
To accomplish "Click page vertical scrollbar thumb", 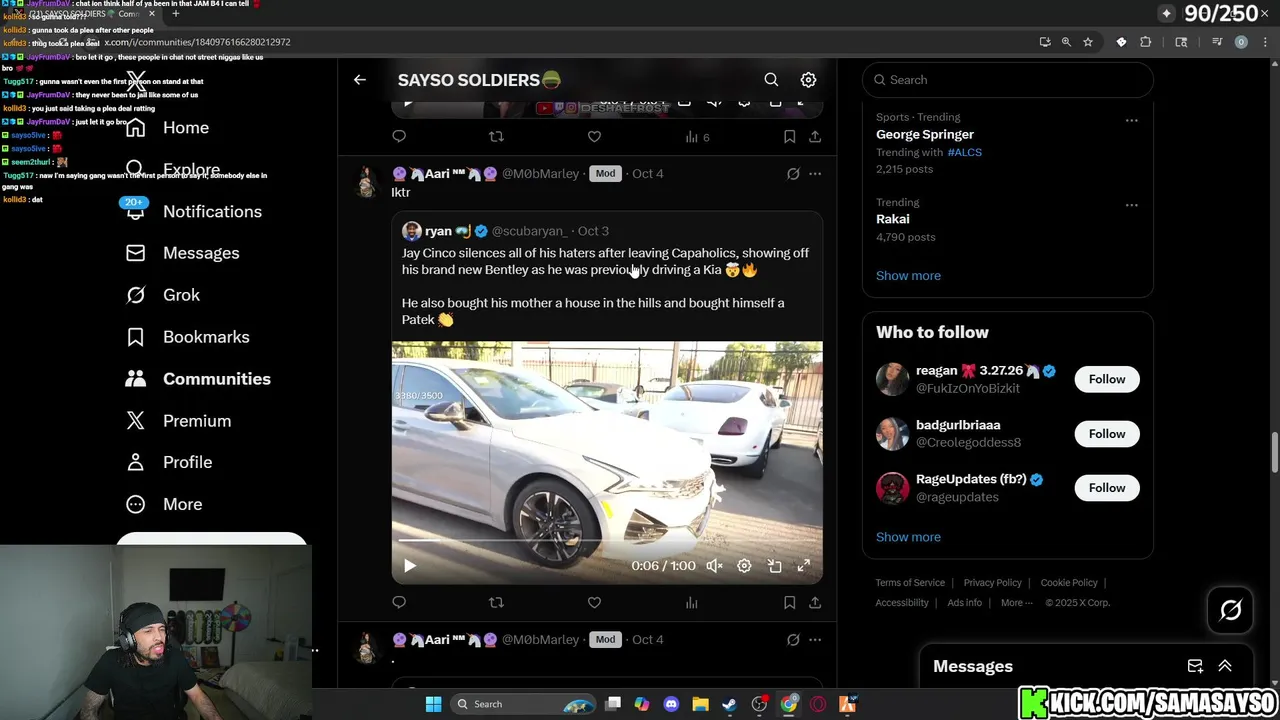I will [x=1274, y=452].
